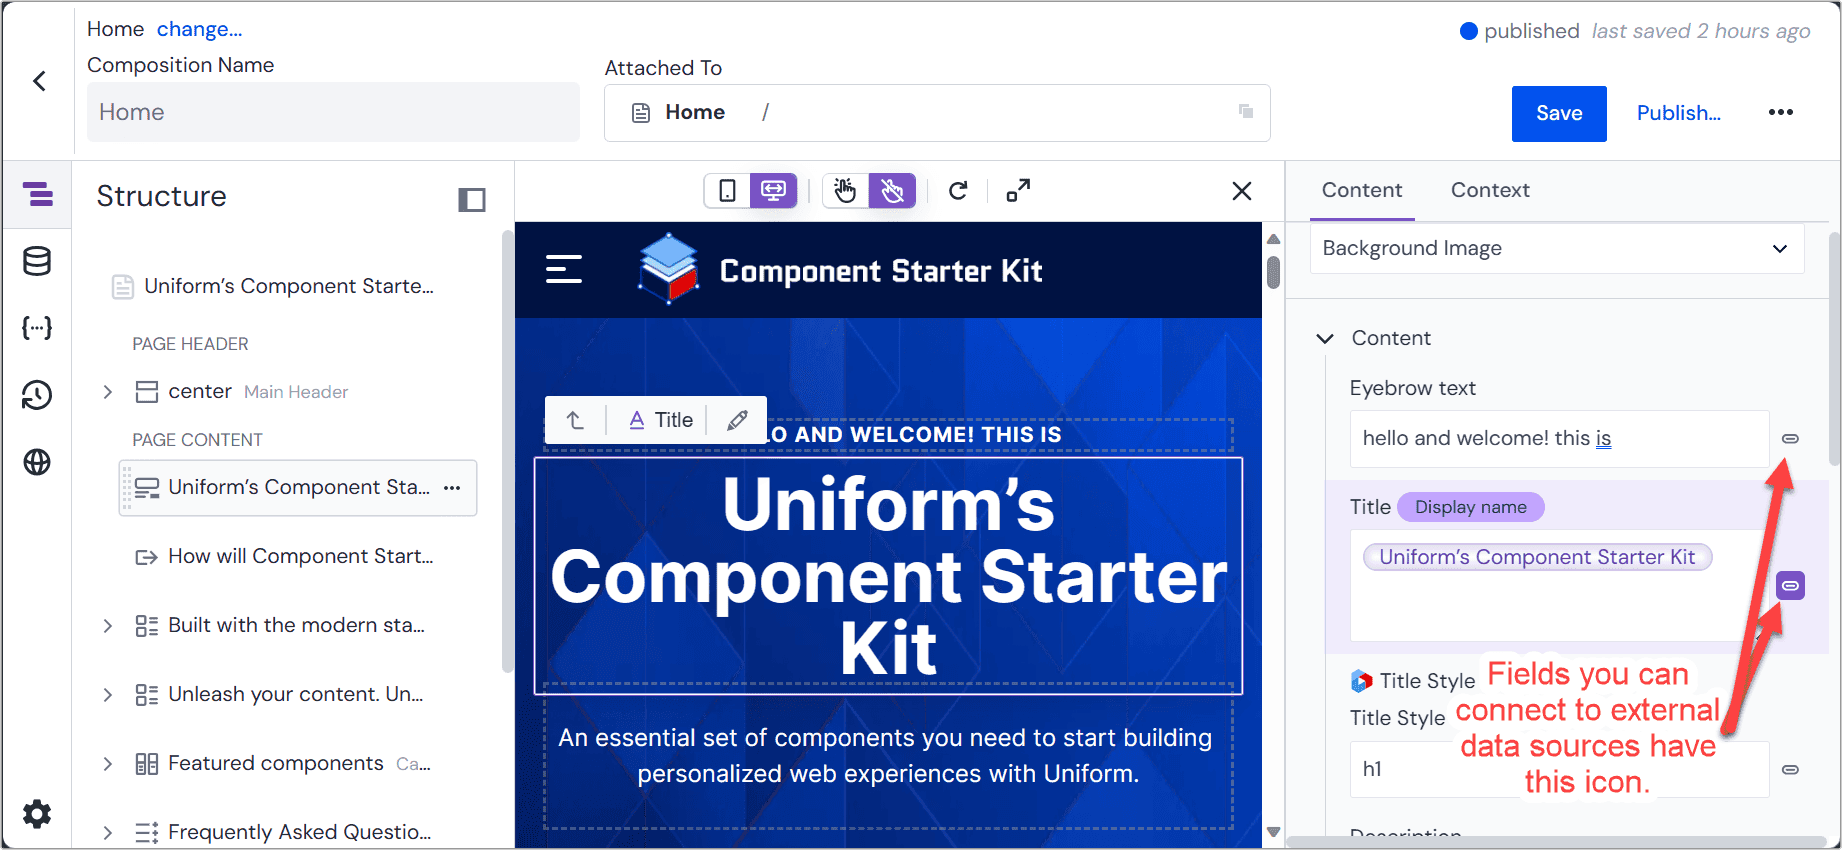Click the Eyebrow text input
1843x851 pixels.
pyautogui.click(x=1559, y=438)
